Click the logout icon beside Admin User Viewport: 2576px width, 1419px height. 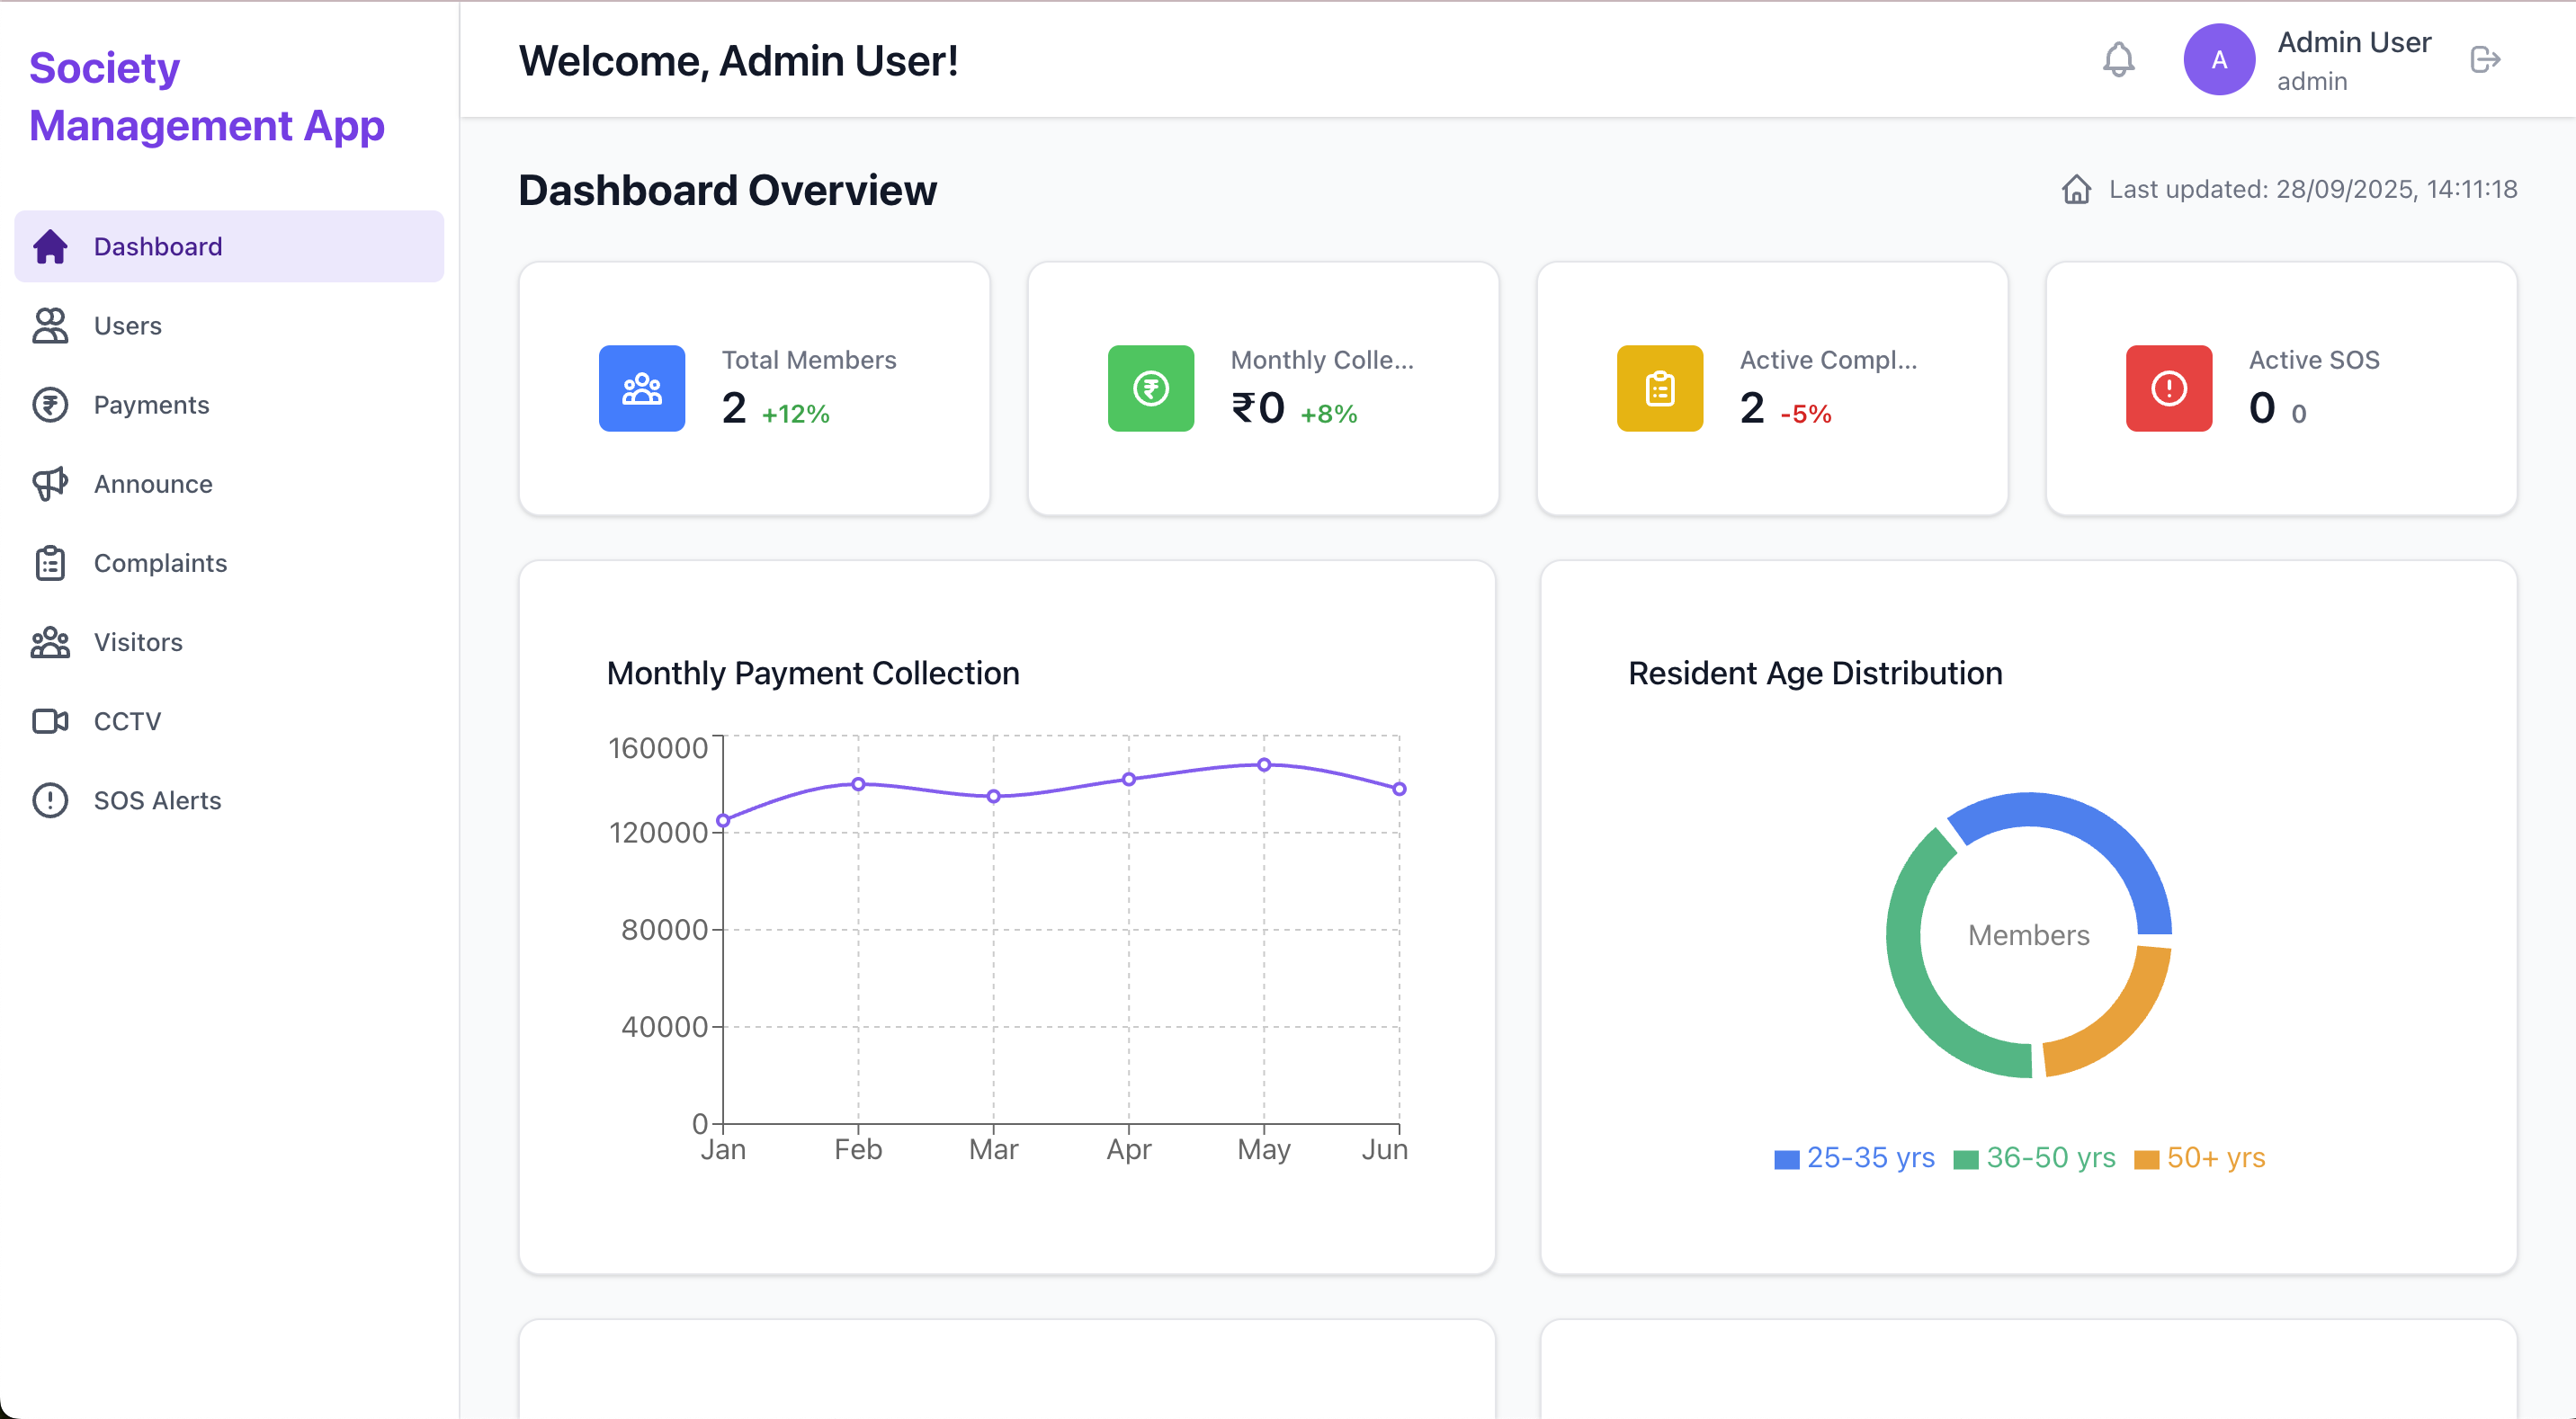tap(2484, 60)
